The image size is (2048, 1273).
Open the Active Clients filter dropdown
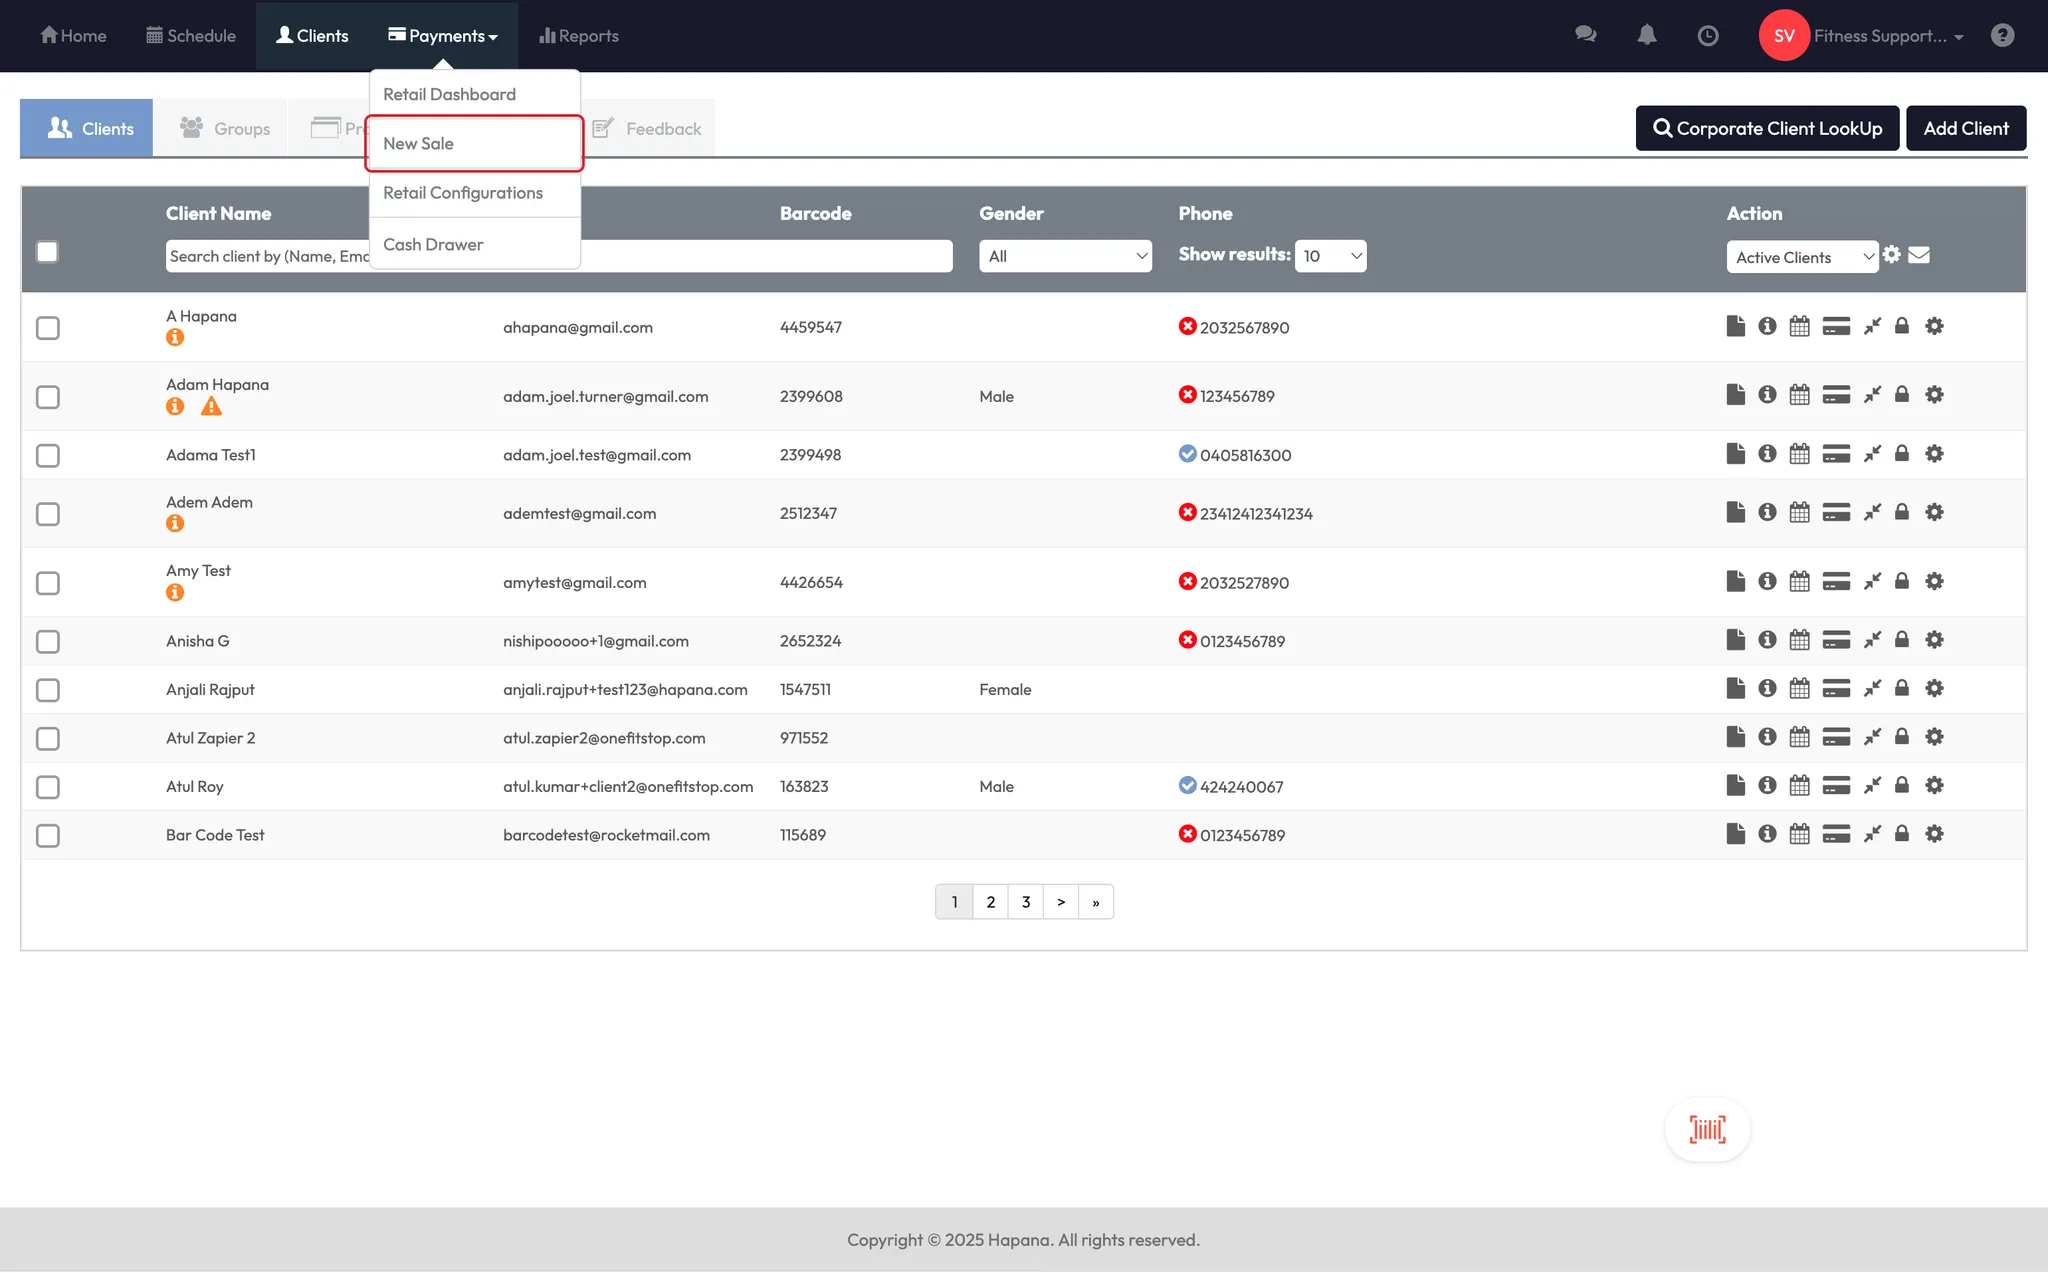1801,257
